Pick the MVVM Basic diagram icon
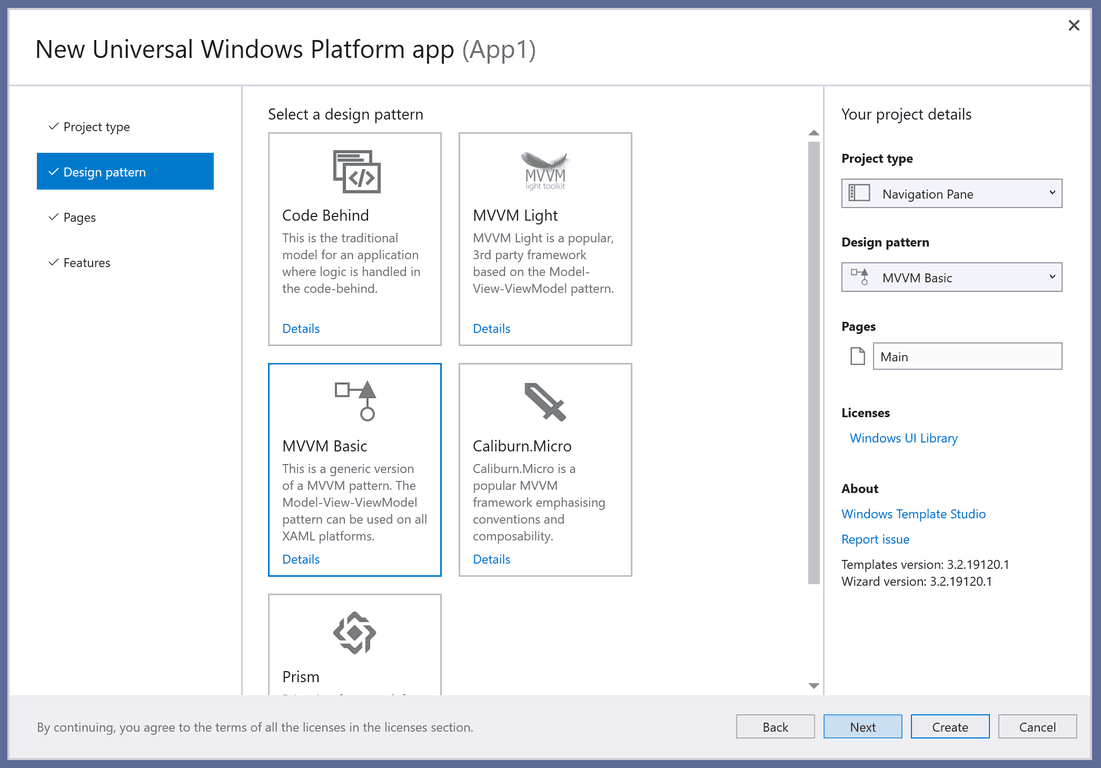1101x768 pixels. pos(356,401)
